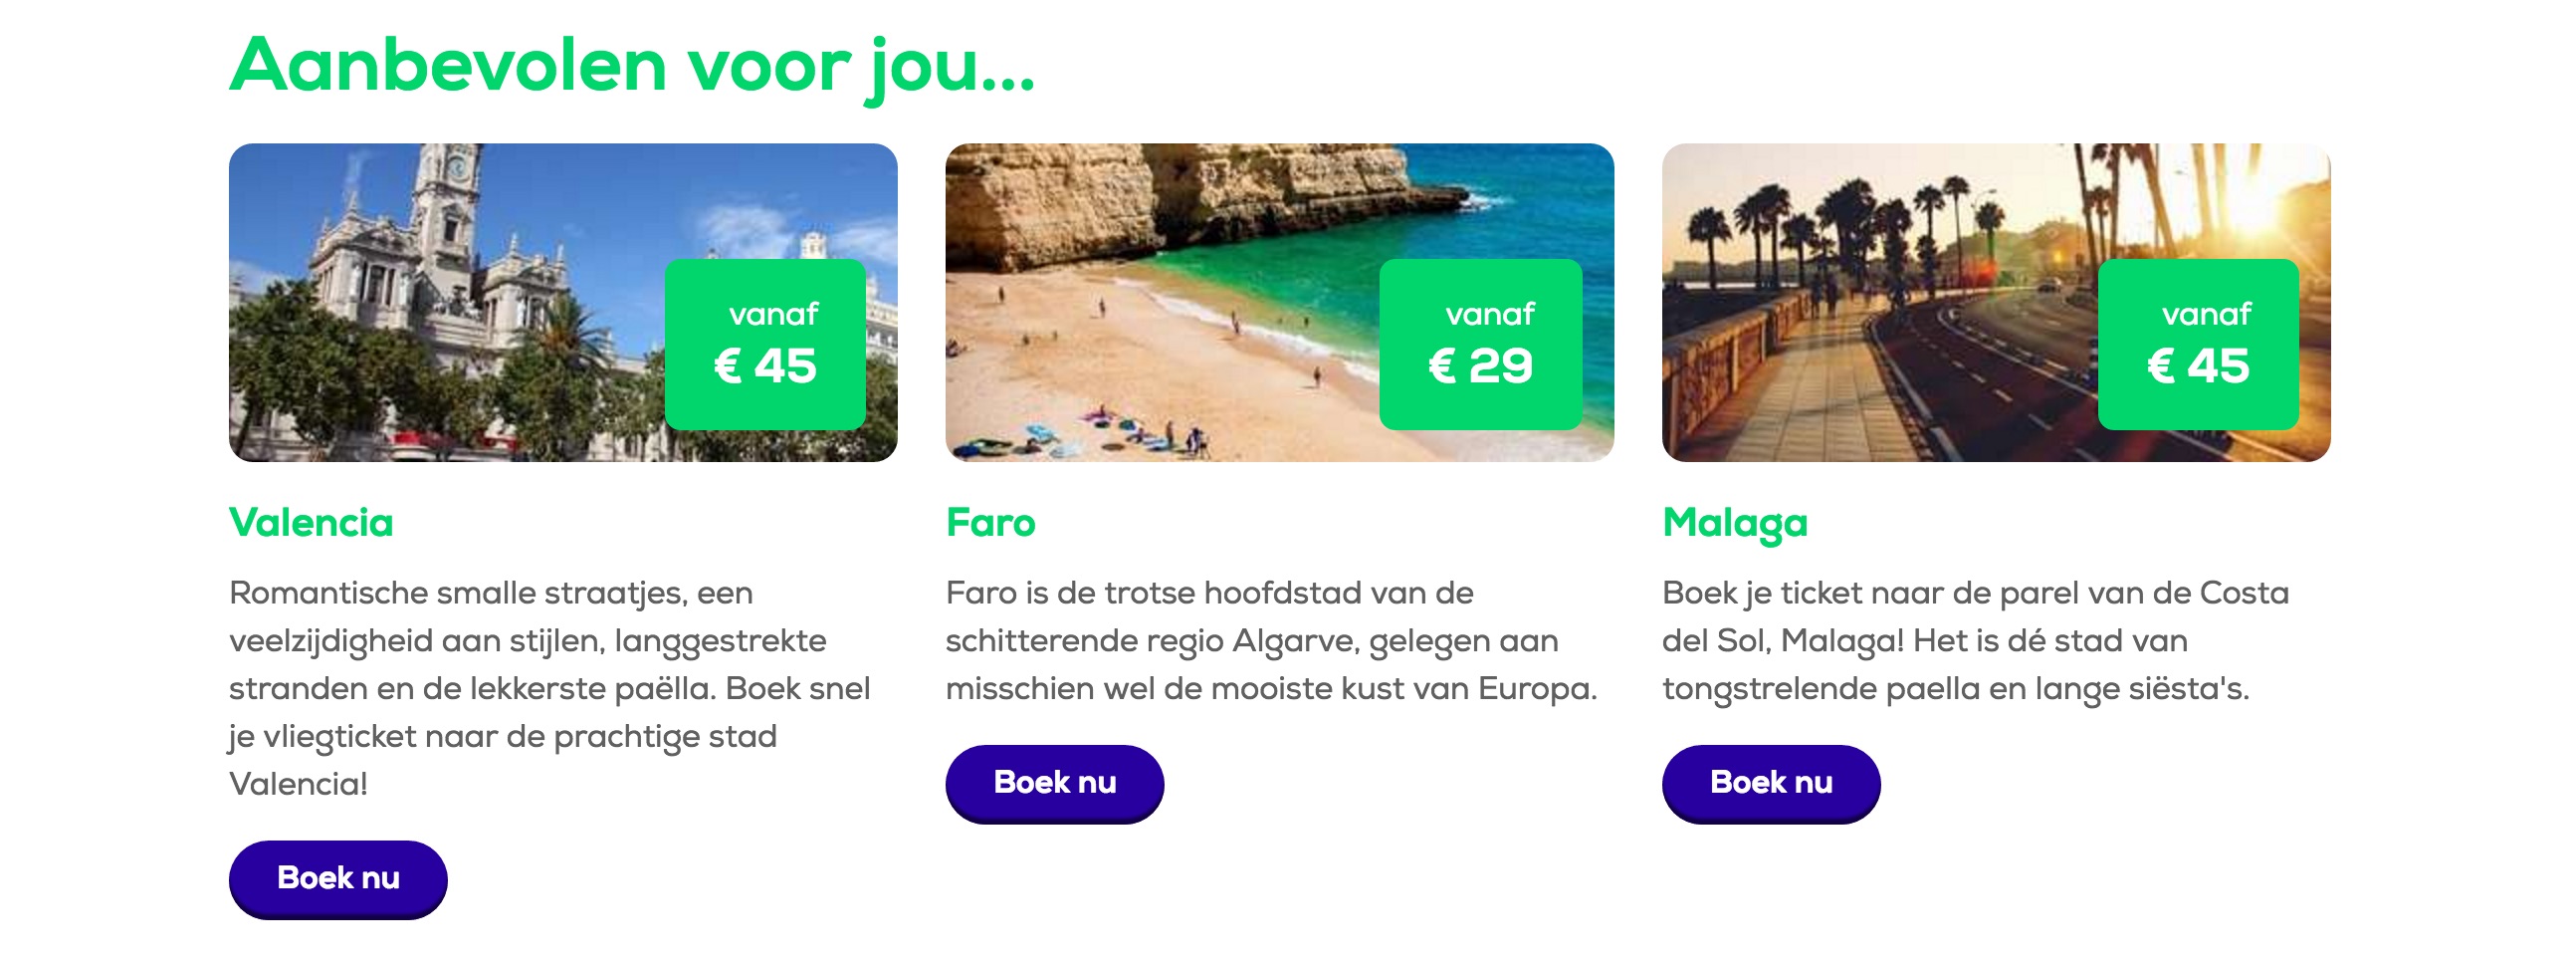
Task: Click the Valencia description paragraph
Action: [550, 688]
